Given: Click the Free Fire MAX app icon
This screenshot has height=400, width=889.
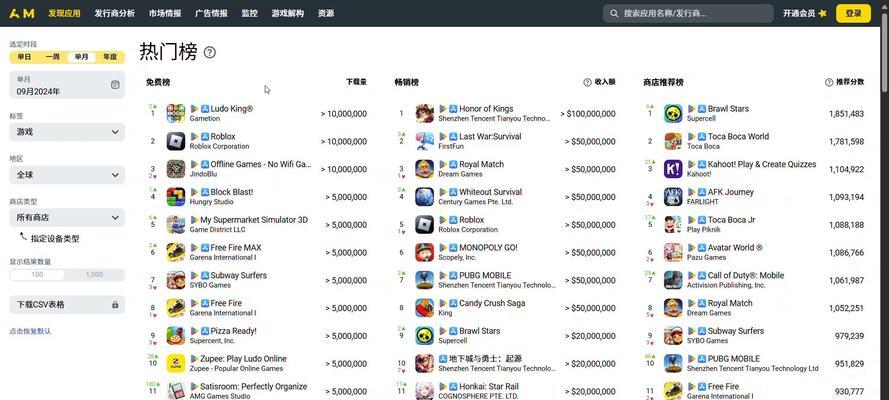Looking at the screenshot, I should pos(176,252).
